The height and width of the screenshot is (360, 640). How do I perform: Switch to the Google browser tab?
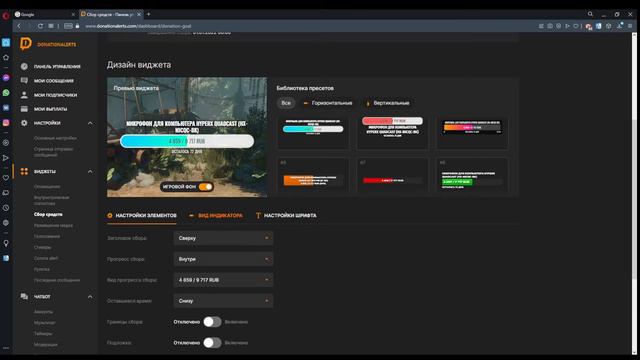click(x=44, y=14)
